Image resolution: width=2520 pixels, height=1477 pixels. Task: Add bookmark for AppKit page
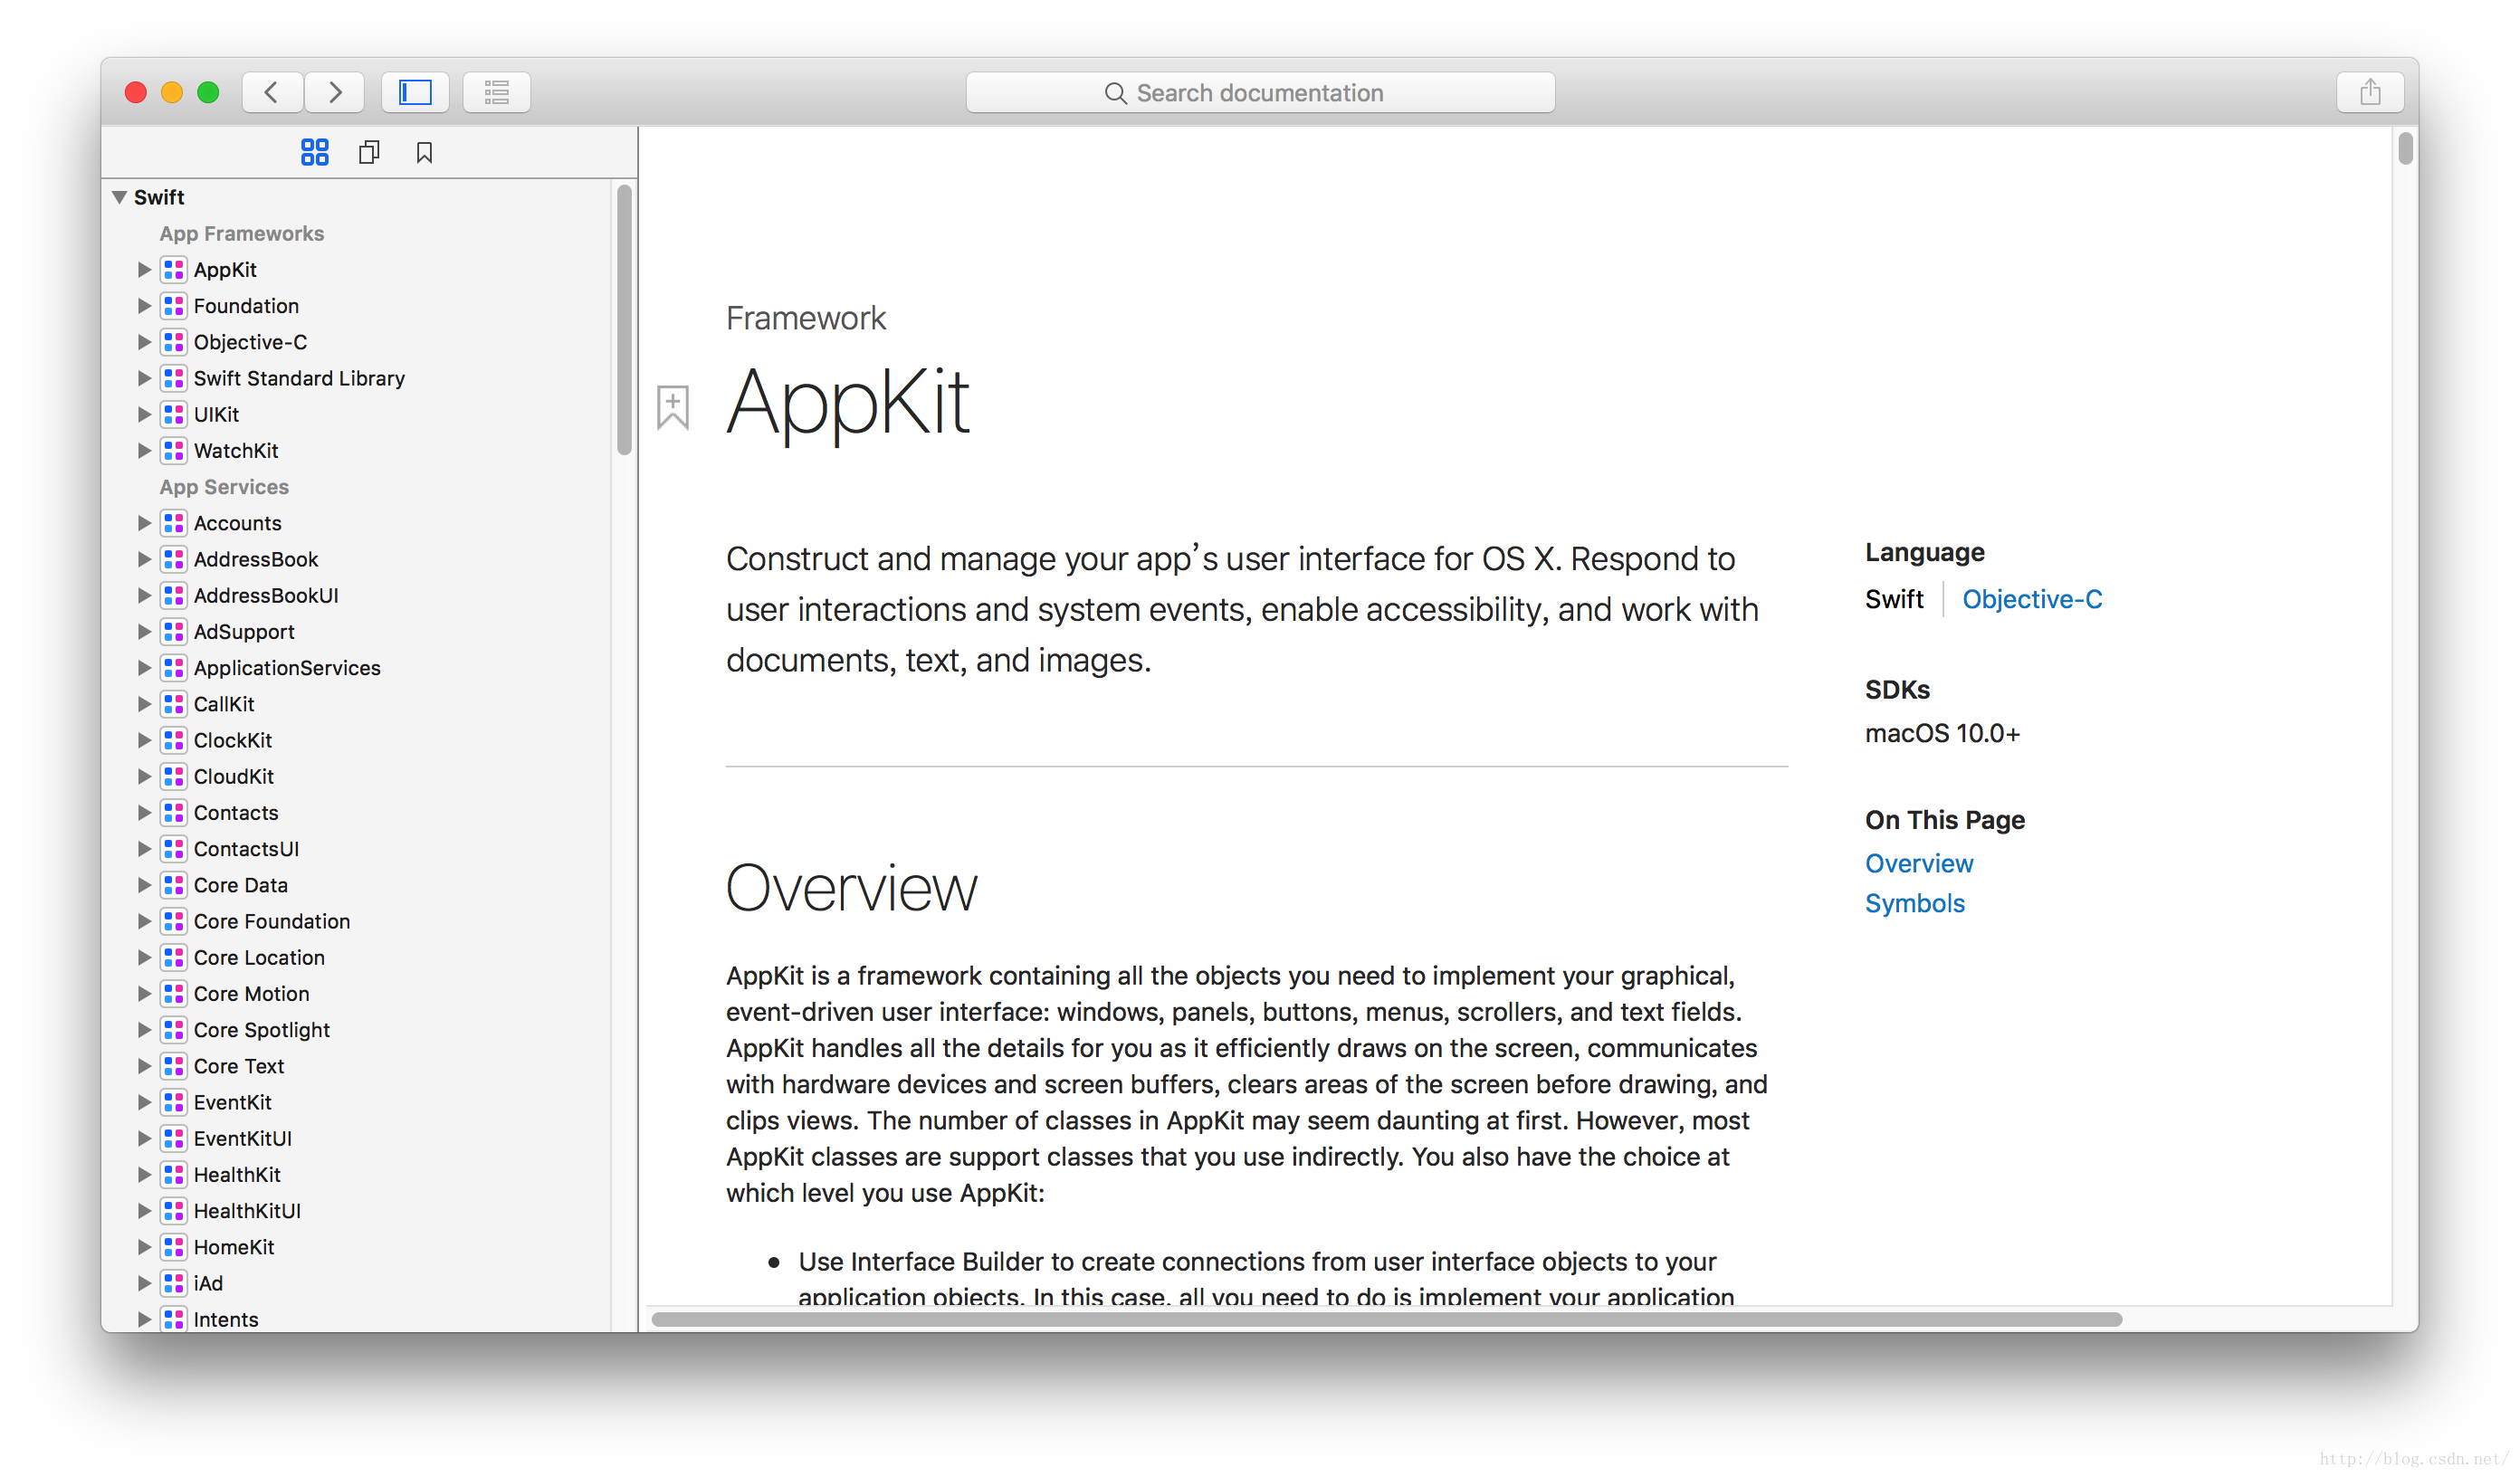coord(673,406)
